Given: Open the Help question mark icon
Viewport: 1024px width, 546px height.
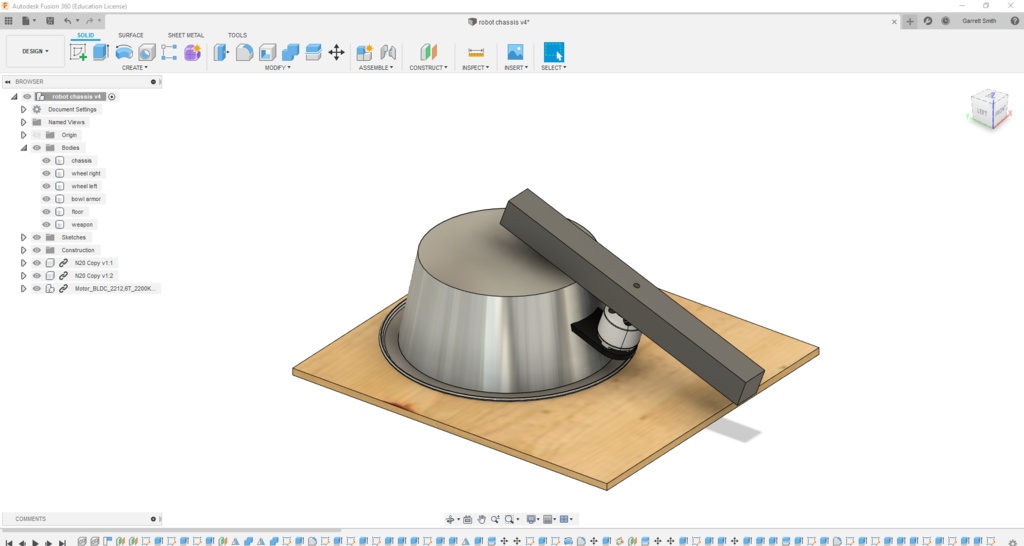Looking at the screenshot, I should [x=1015, y=21].
